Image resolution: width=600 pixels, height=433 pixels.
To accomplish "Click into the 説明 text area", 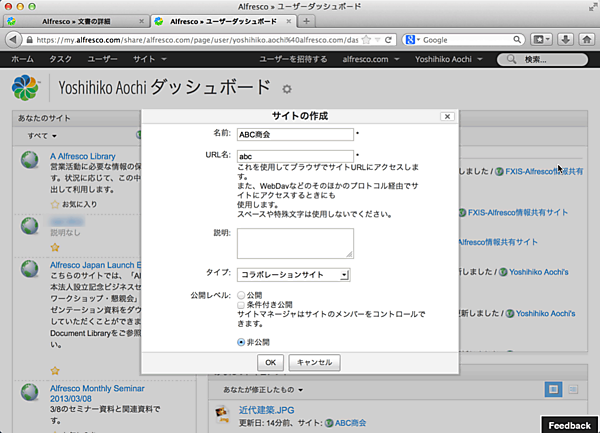I will 295,242.
